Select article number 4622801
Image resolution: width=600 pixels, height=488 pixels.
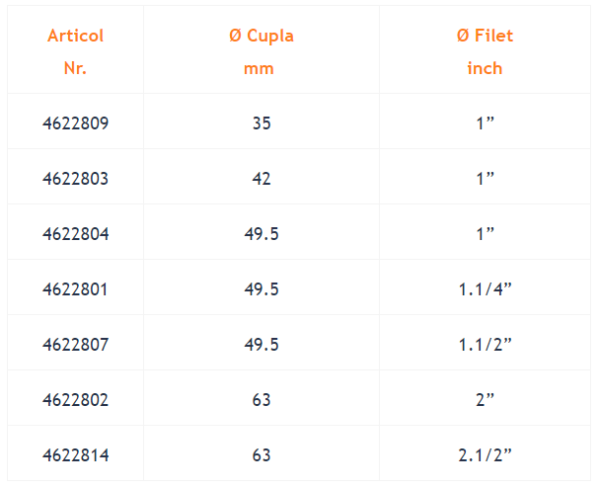[x=75, y=289]
